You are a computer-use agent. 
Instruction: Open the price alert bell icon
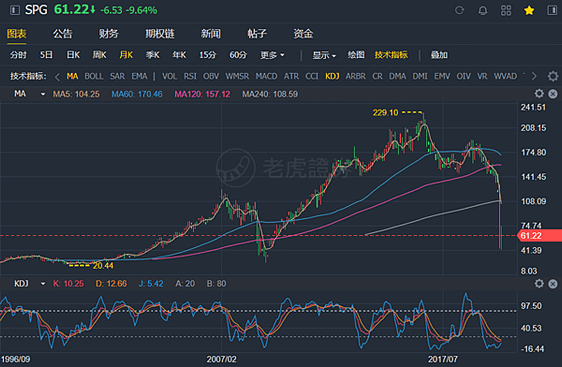click(x=483, y=10)
